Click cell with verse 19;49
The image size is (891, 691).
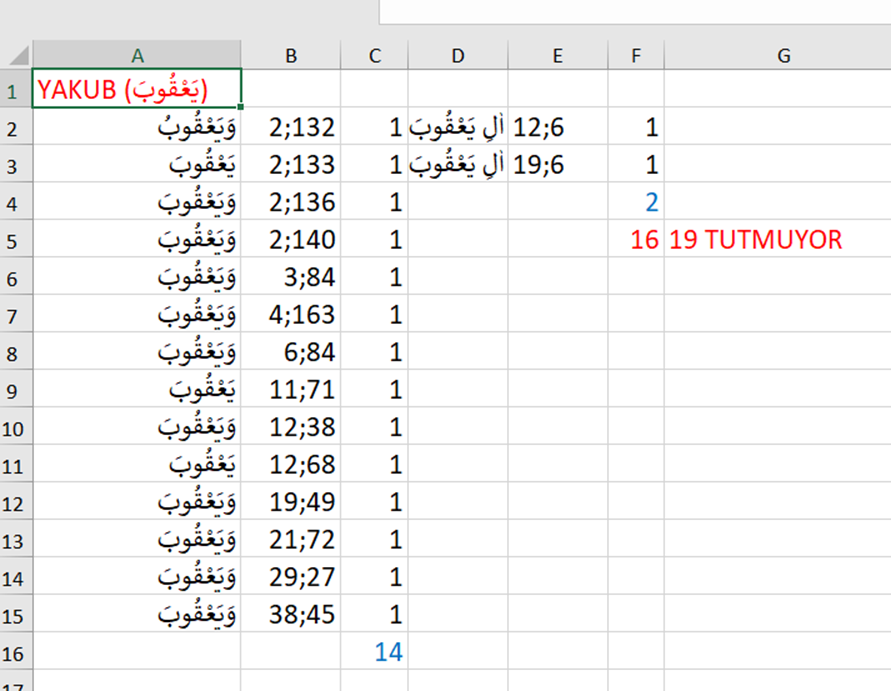[x=291, y=502]
